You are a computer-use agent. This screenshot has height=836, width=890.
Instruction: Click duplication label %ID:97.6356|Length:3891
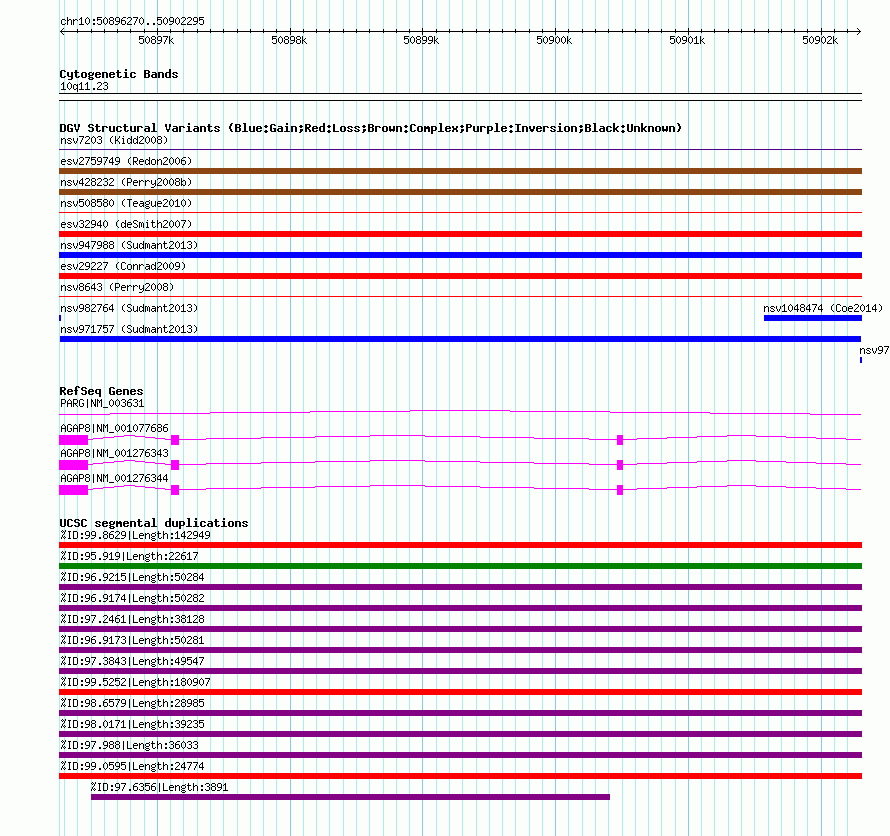159,787
